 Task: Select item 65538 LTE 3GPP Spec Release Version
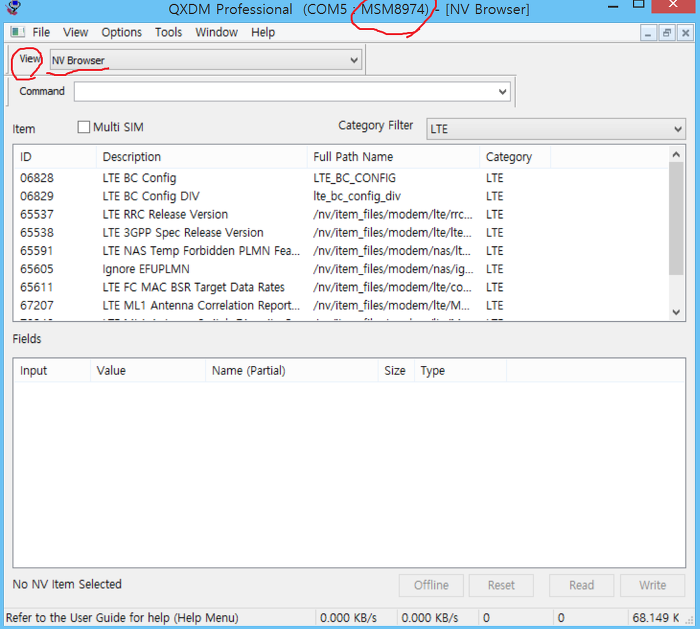coord(341,233)
